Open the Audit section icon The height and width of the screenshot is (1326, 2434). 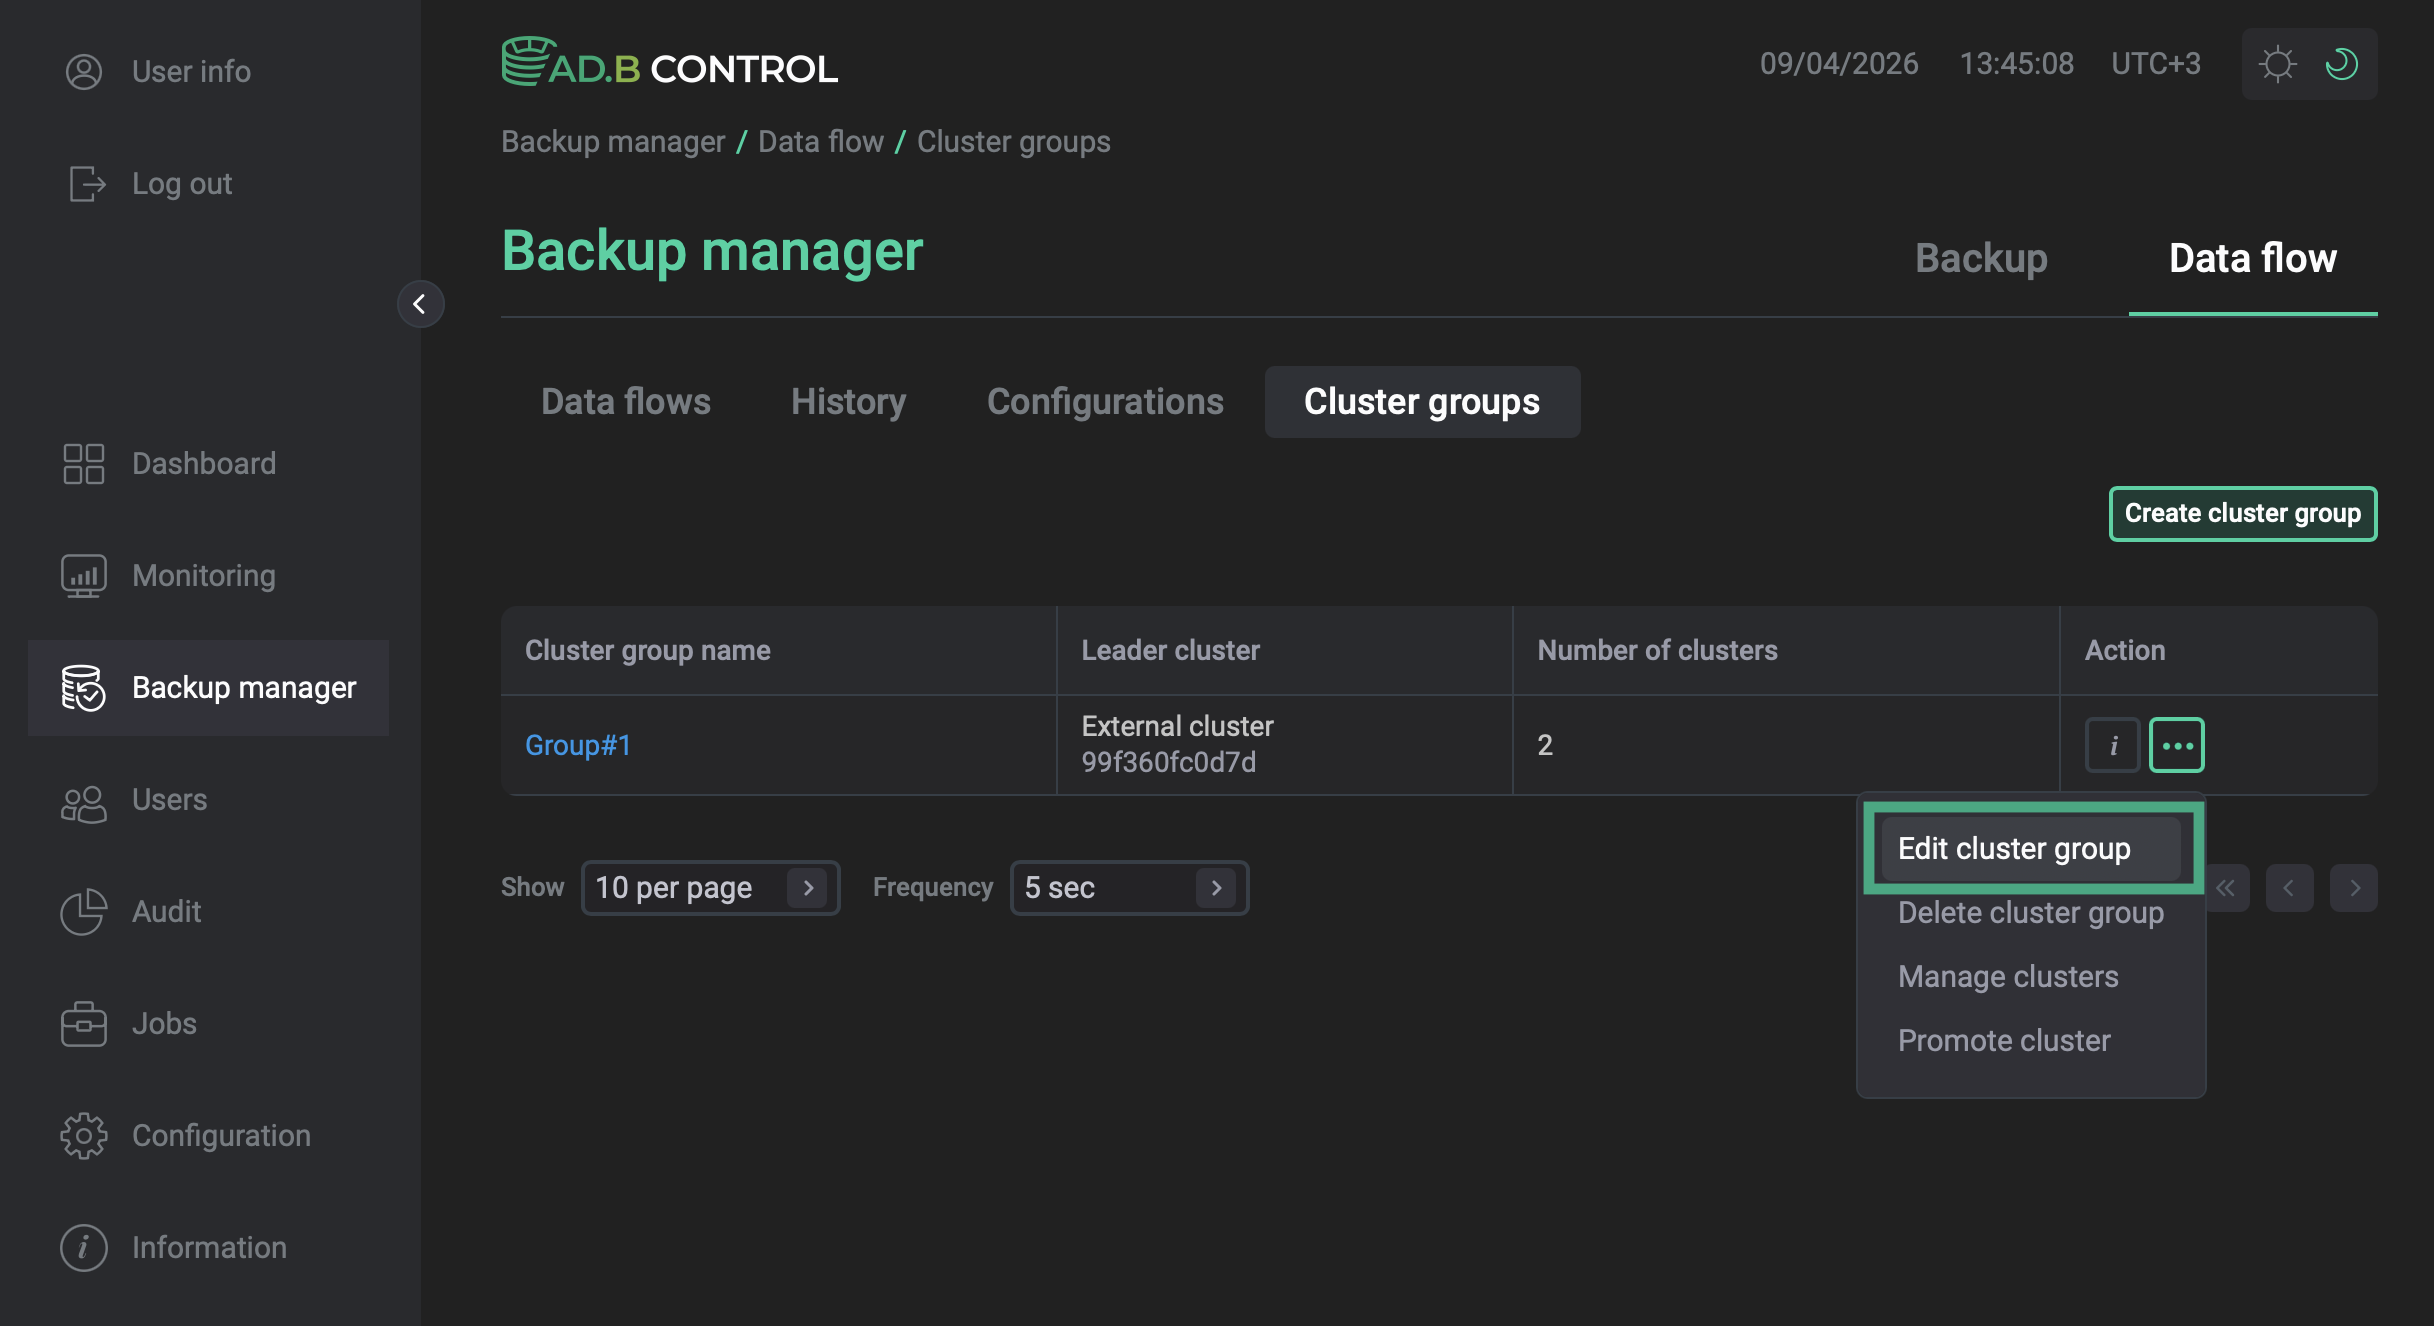coord(83,912)
